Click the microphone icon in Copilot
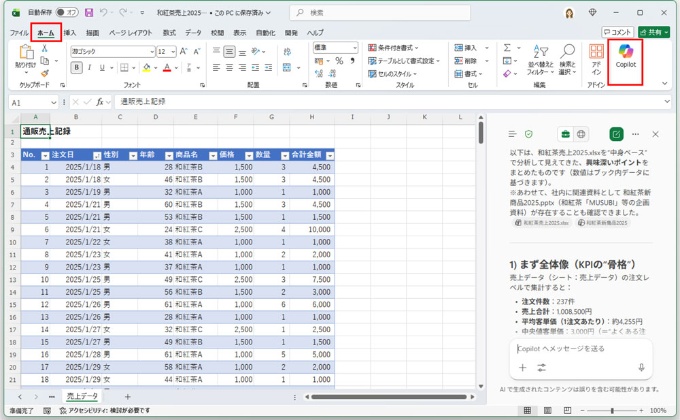Image resolution: width=680 pixels, height=420 pixels. click(x=641, y=368)
